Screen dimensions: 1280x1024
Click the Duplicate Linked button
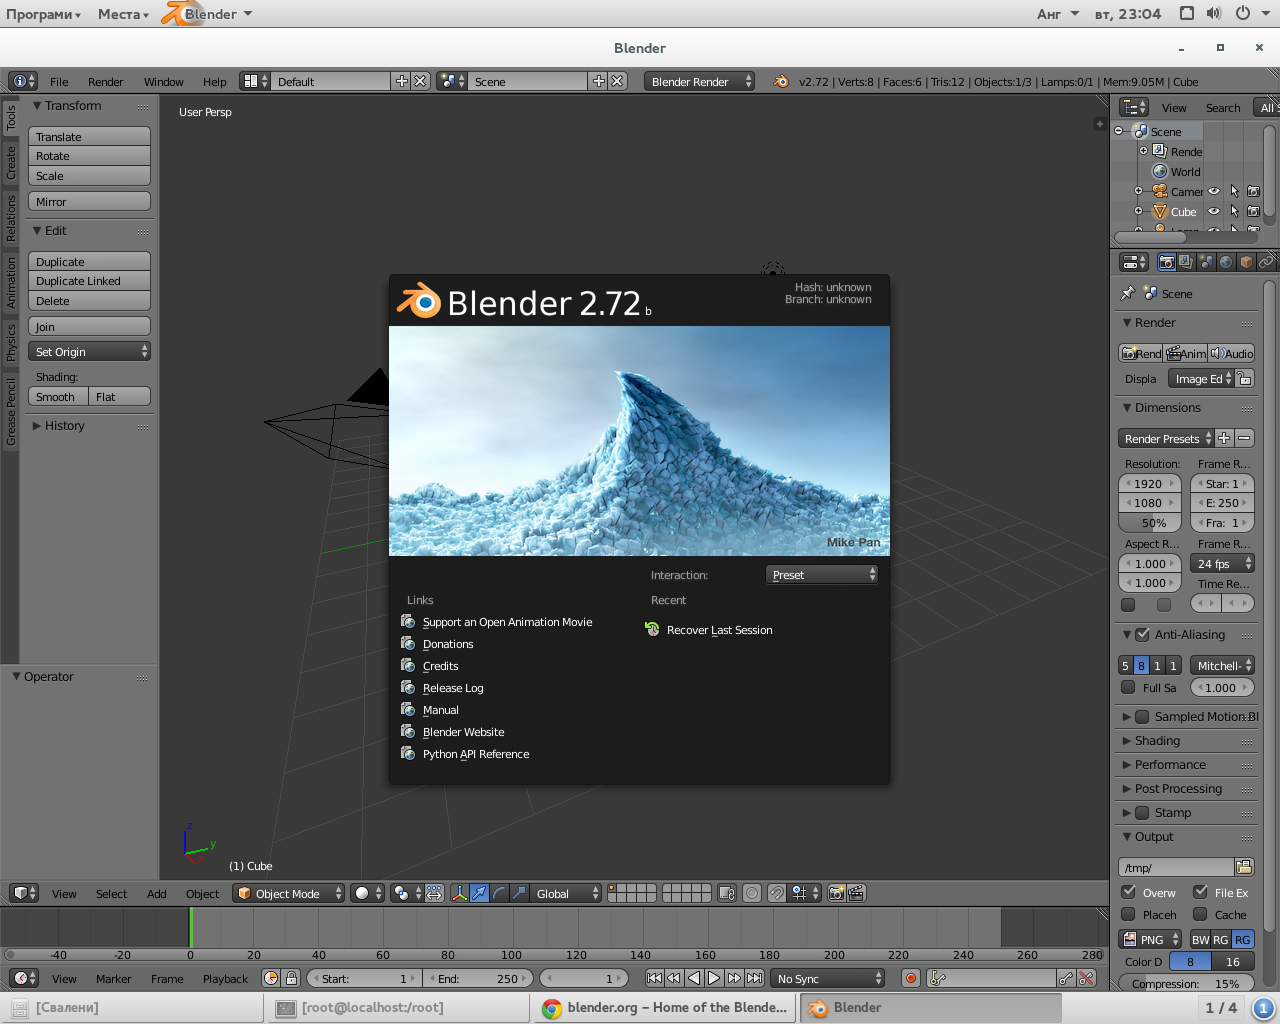pyautogui.click(x=90, y=280)
